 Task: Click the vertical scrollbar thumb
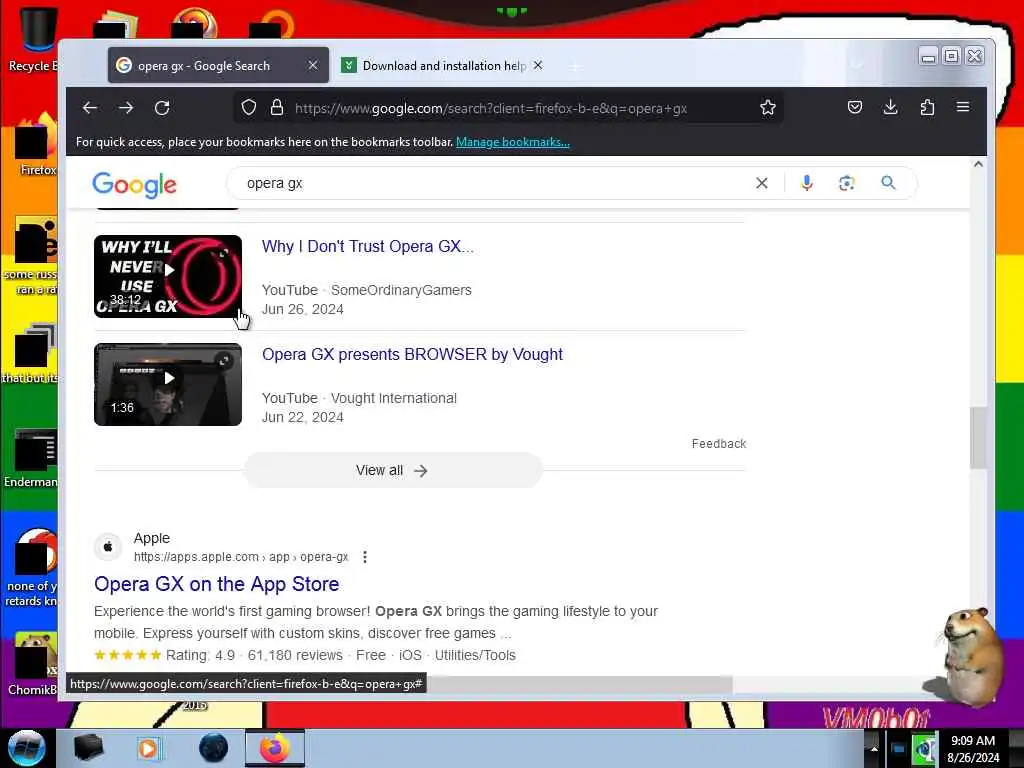pos(978,438)
